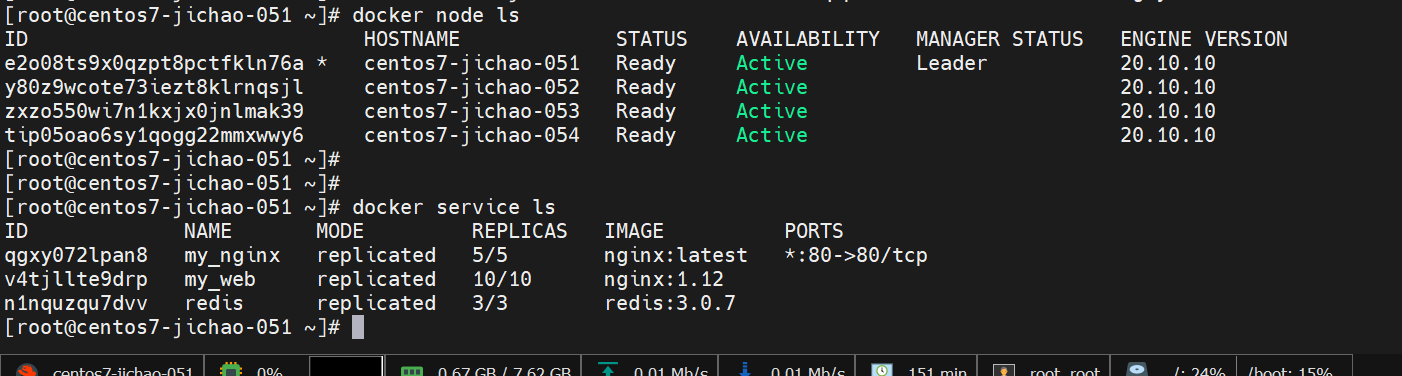Click engine version 20.10.10 on the Leader row
This screenshot has width=1402, height=376.
(1168, 64)
